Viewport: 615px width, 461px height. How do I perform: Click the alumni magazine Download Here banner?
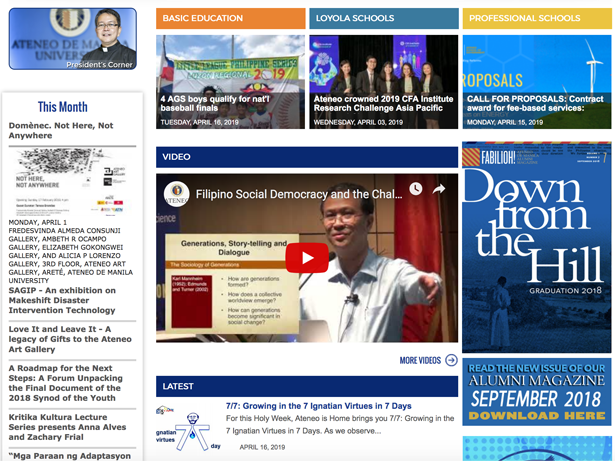tap(537, 392)
